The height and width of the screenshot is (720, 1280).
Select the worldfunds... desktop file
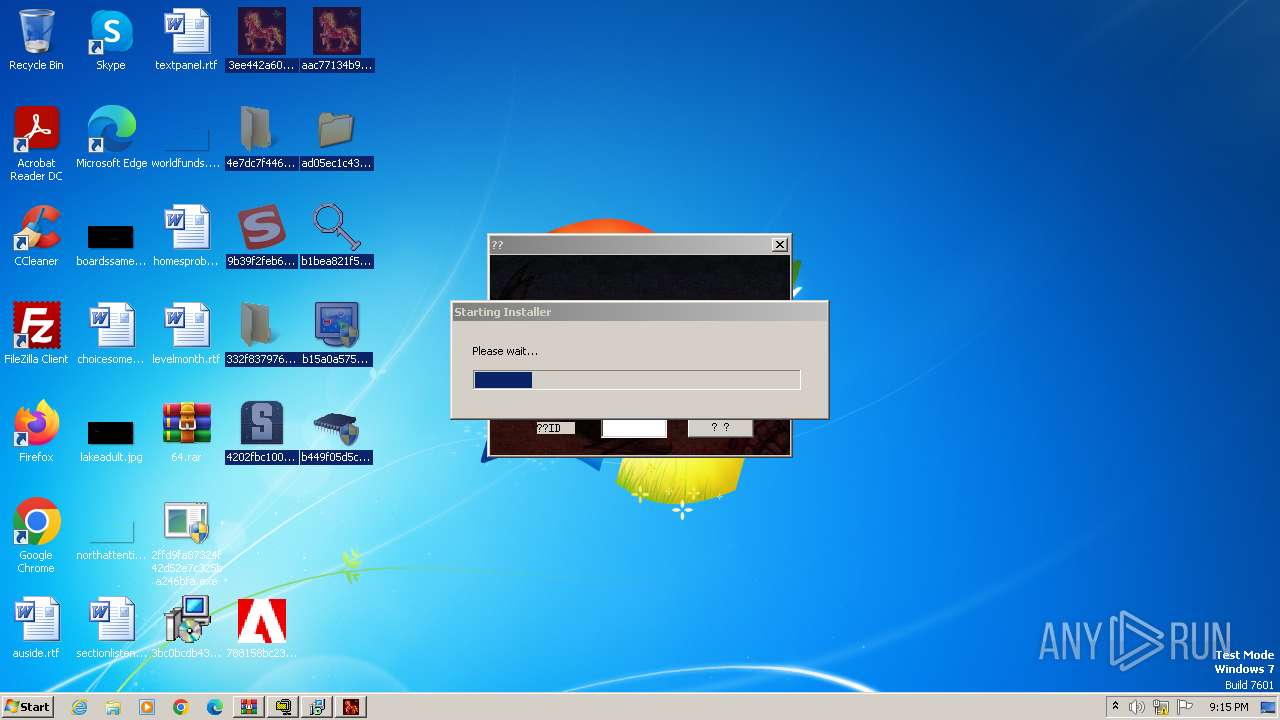click(186, 146)
